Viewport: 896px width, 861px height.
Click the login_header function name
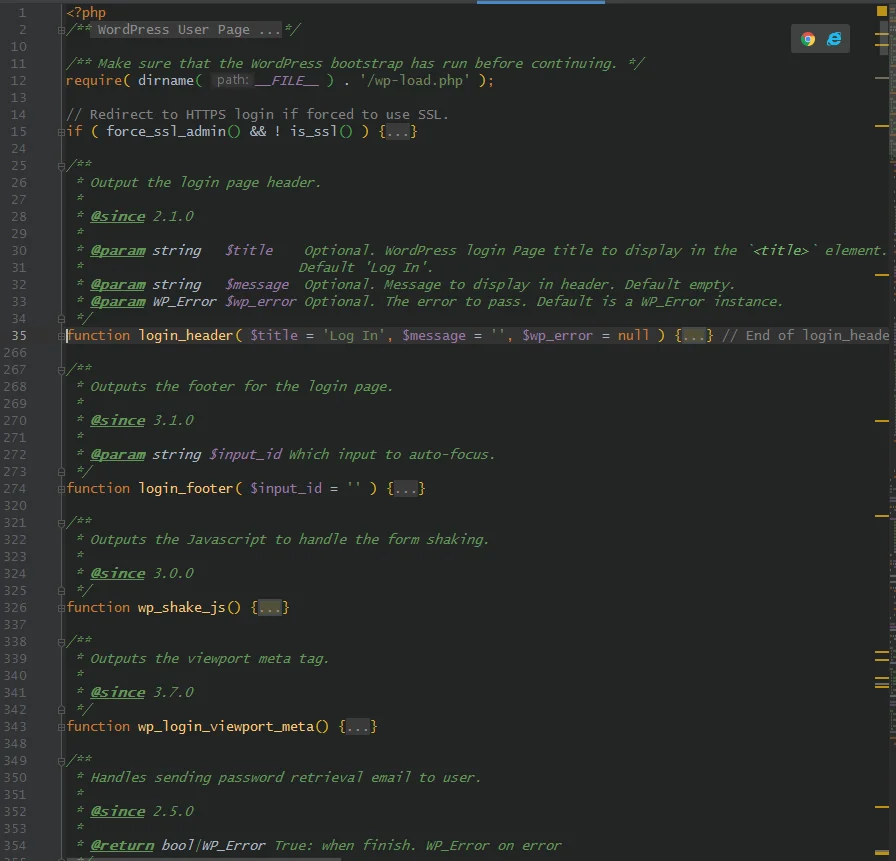click(186, 335)
